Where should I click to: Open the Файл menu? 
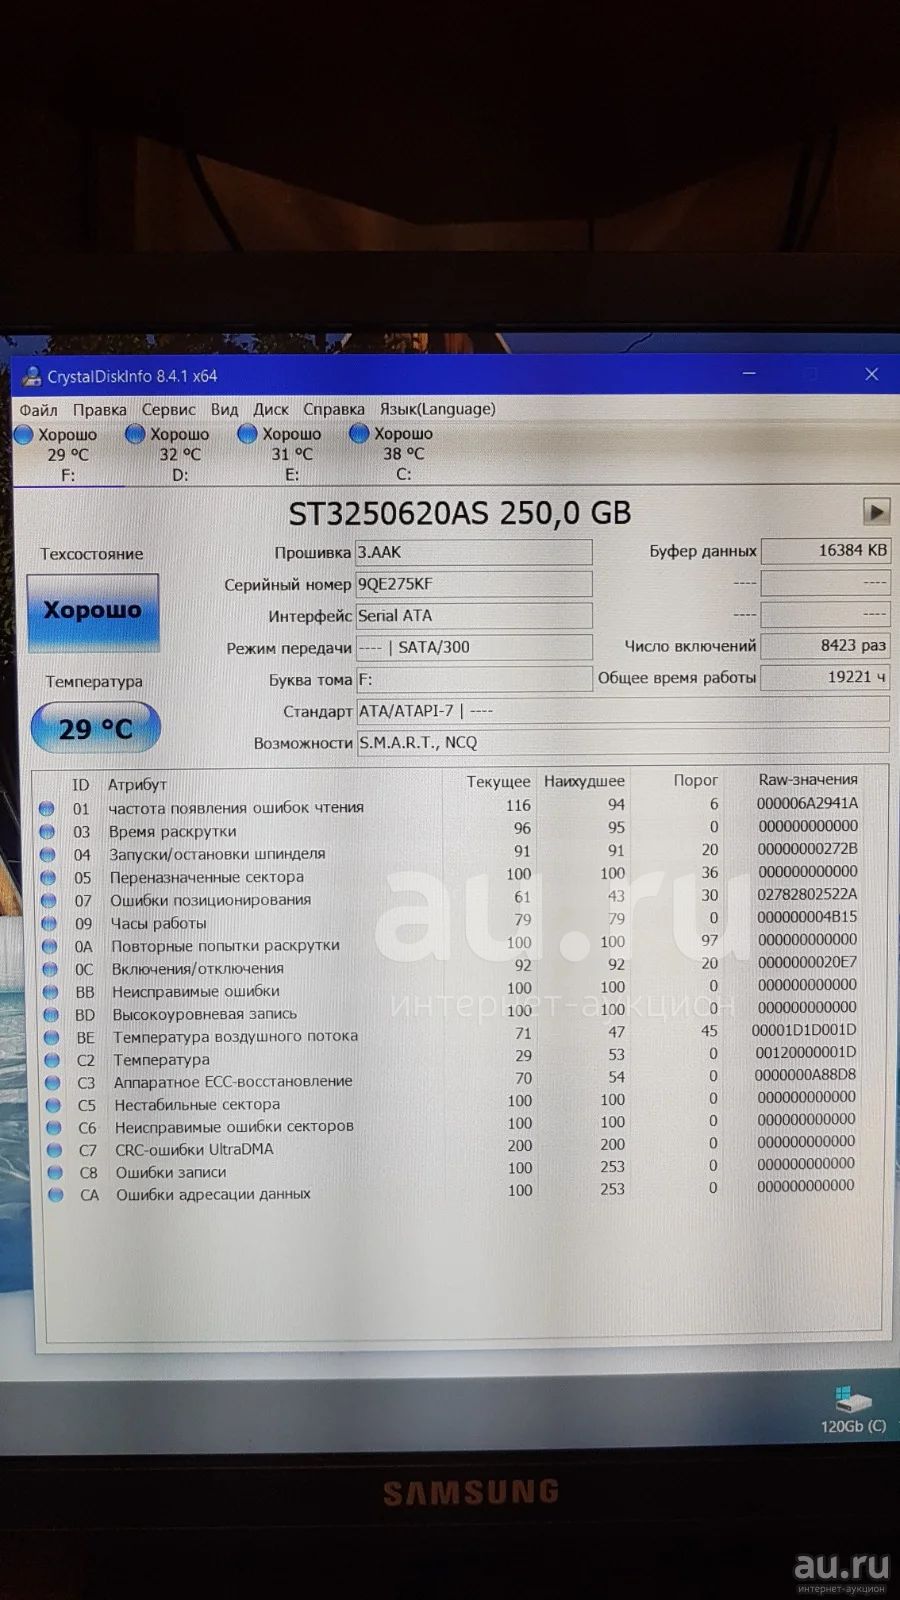tap(38, 410)
